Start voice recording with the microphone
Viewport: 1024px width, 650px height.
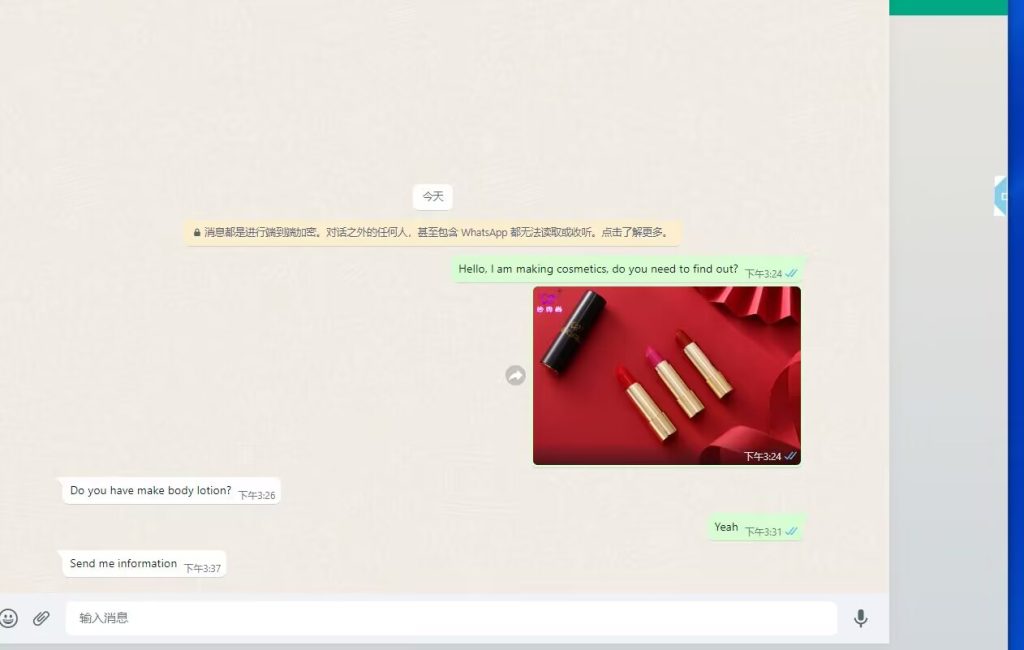[860, 618]
